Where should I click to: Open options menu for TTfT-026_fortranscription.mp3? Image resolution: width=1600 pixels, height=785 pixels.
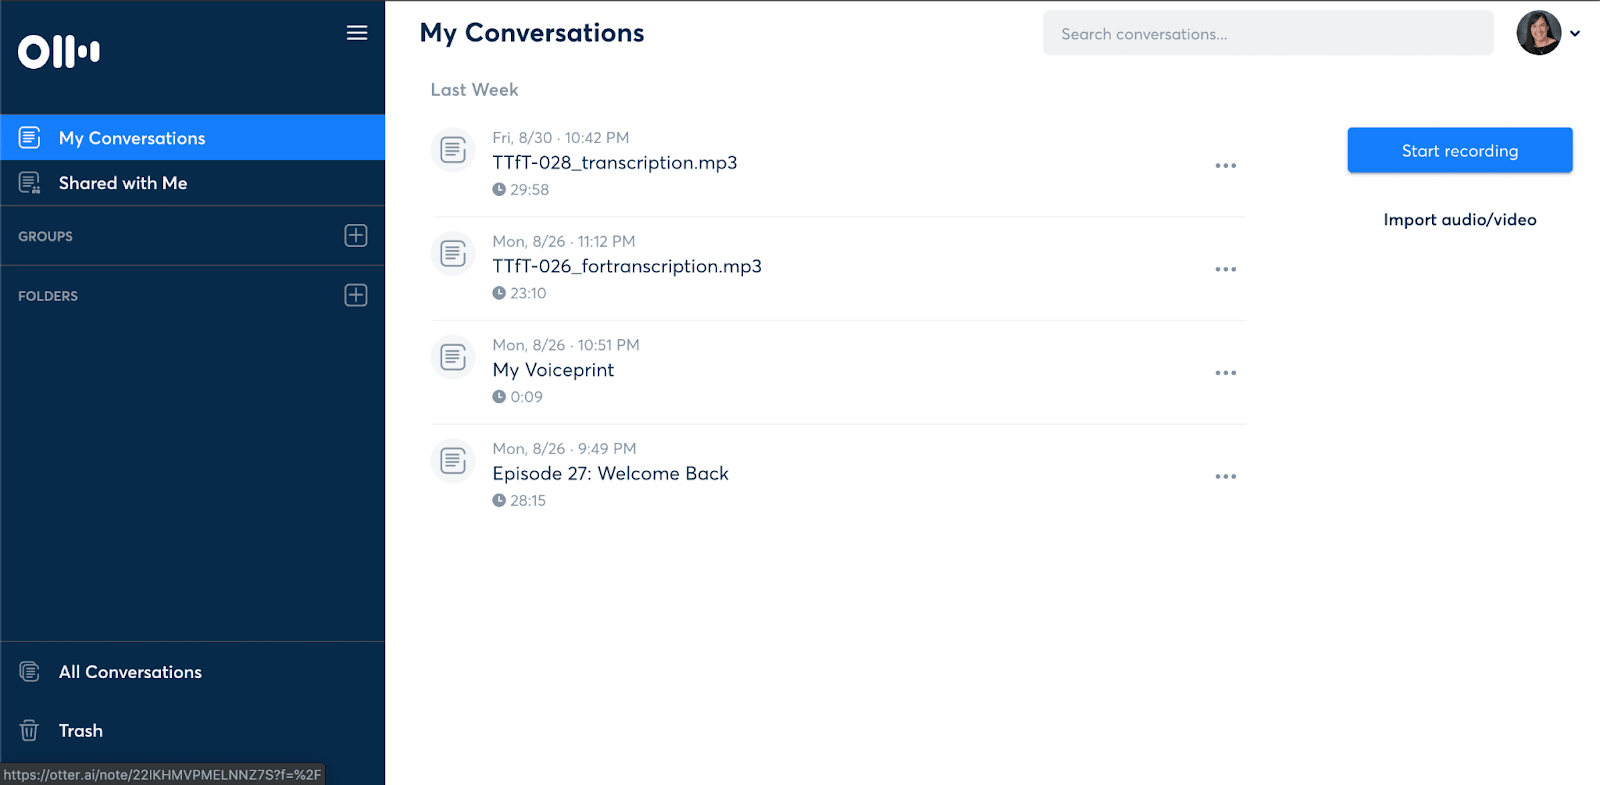click(1226, 269)
